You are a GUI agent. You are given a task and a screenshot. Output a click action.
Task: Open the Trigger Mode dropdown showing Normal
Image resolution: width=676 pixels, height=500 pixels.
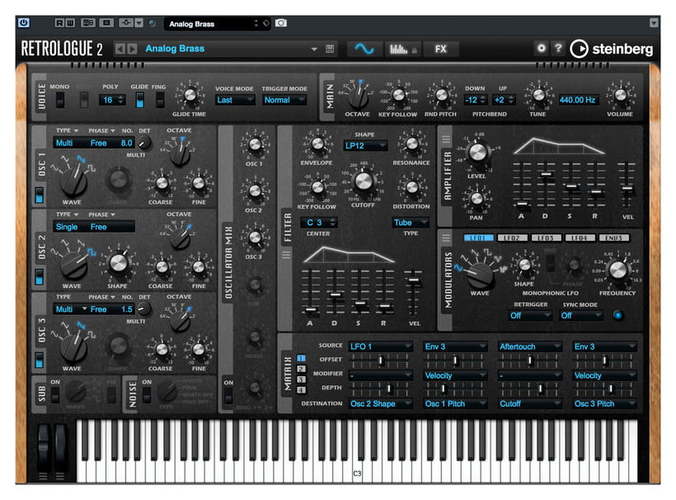pos(285,100)
